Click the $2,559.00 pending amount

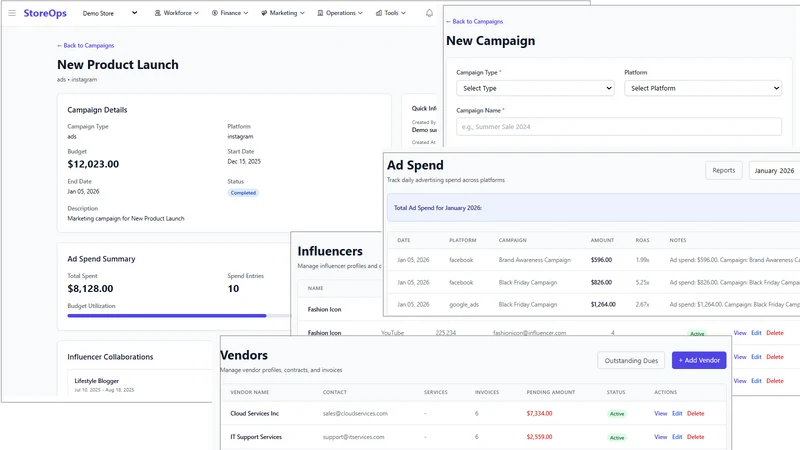(x=539, y=437)
